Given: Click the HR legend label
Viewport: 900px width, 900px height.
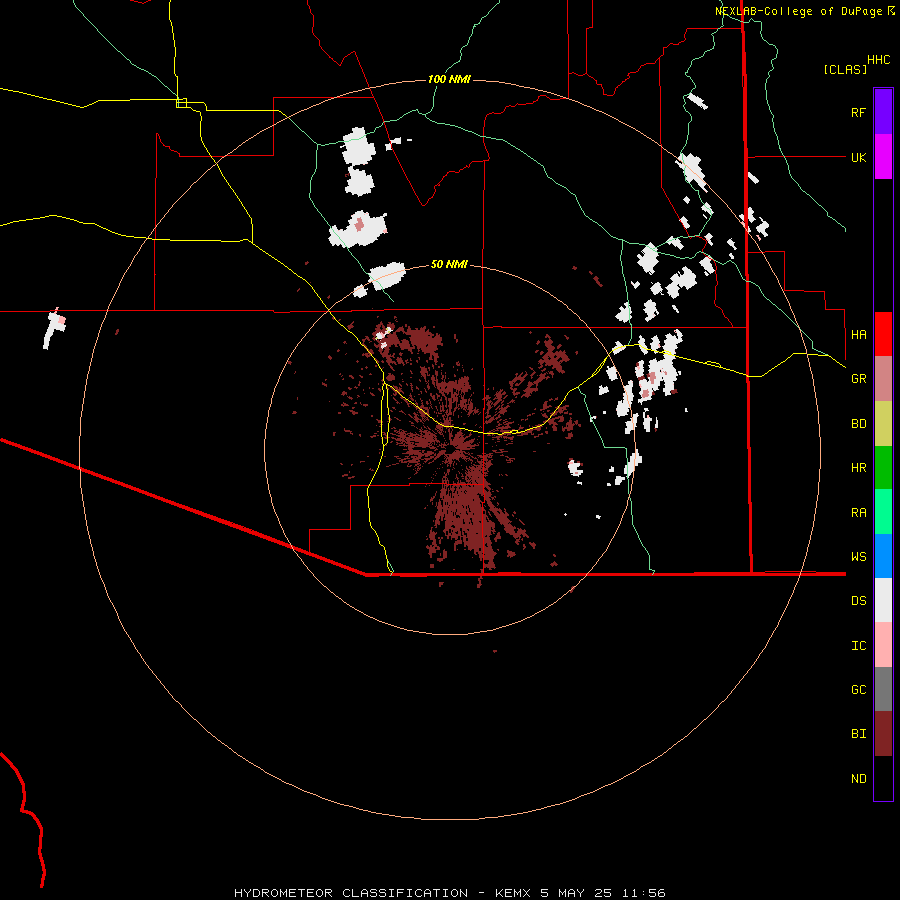Looking at the screenshot, I should (858, 468).
